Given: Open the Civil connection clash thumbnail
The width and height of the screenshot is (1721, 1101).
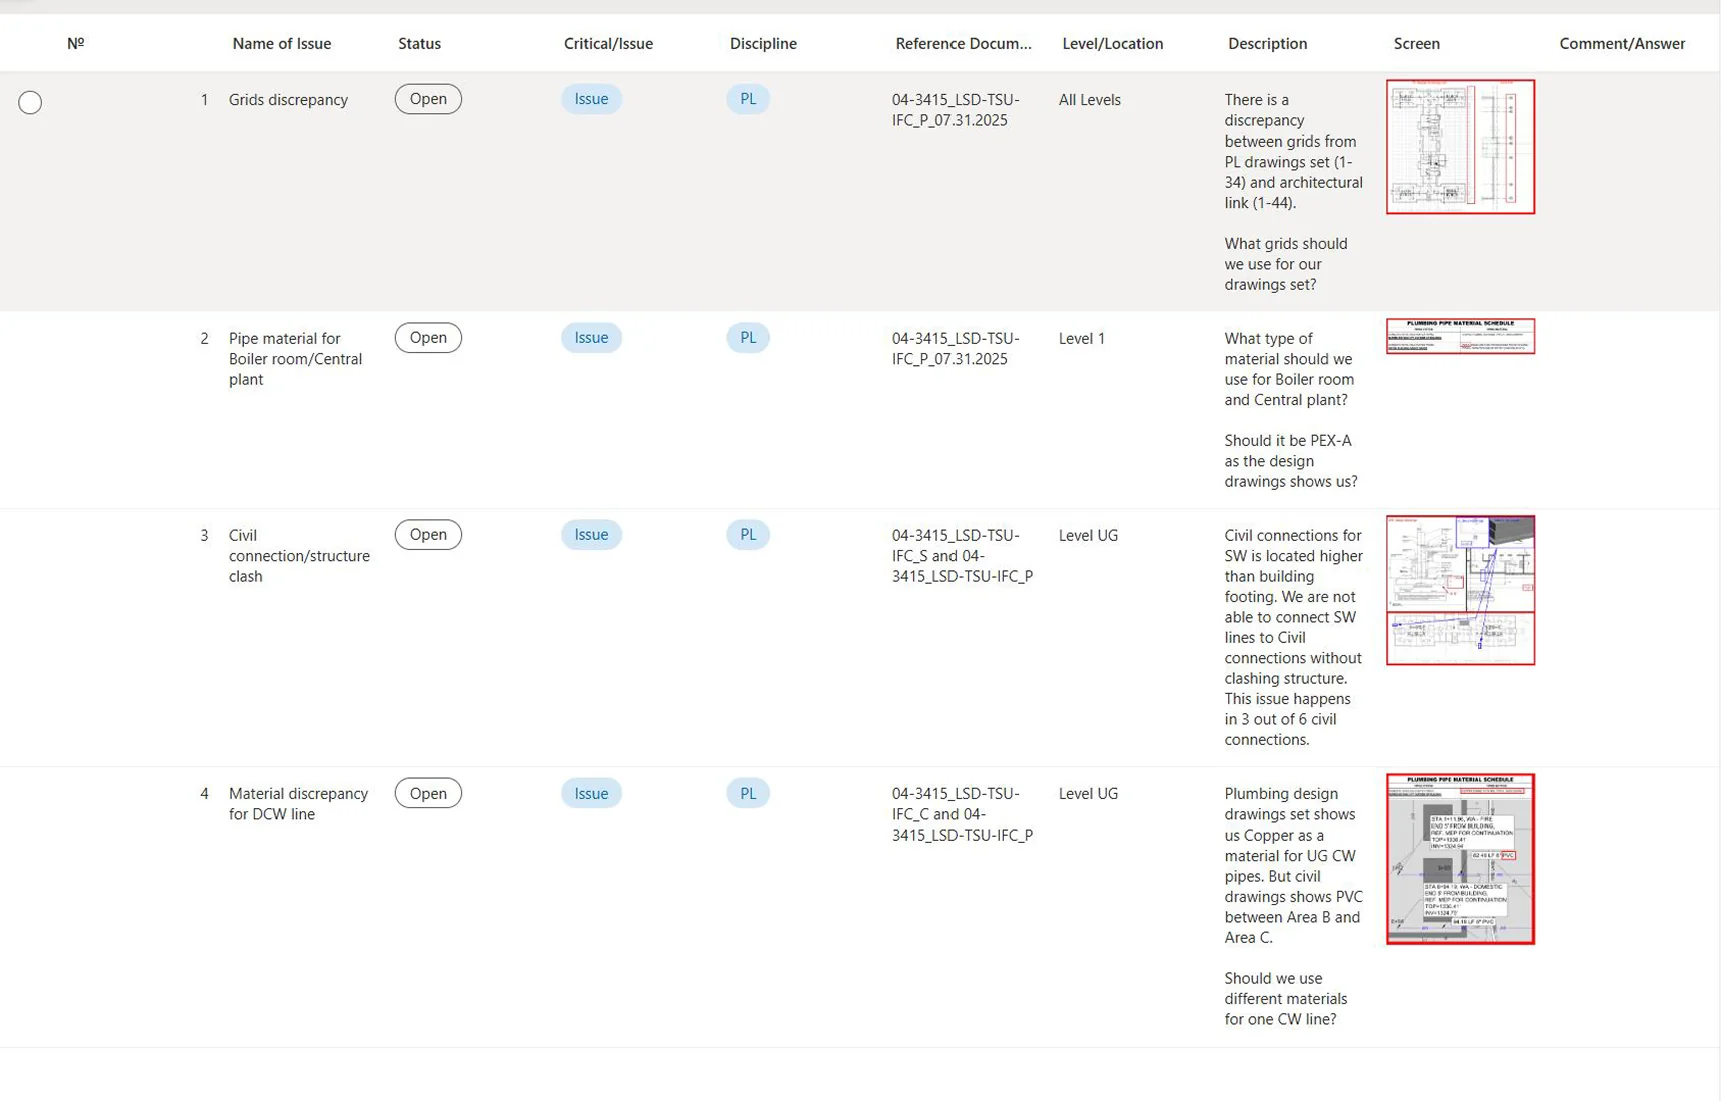Looking at the screenshot, I should tap(1460, 590).
